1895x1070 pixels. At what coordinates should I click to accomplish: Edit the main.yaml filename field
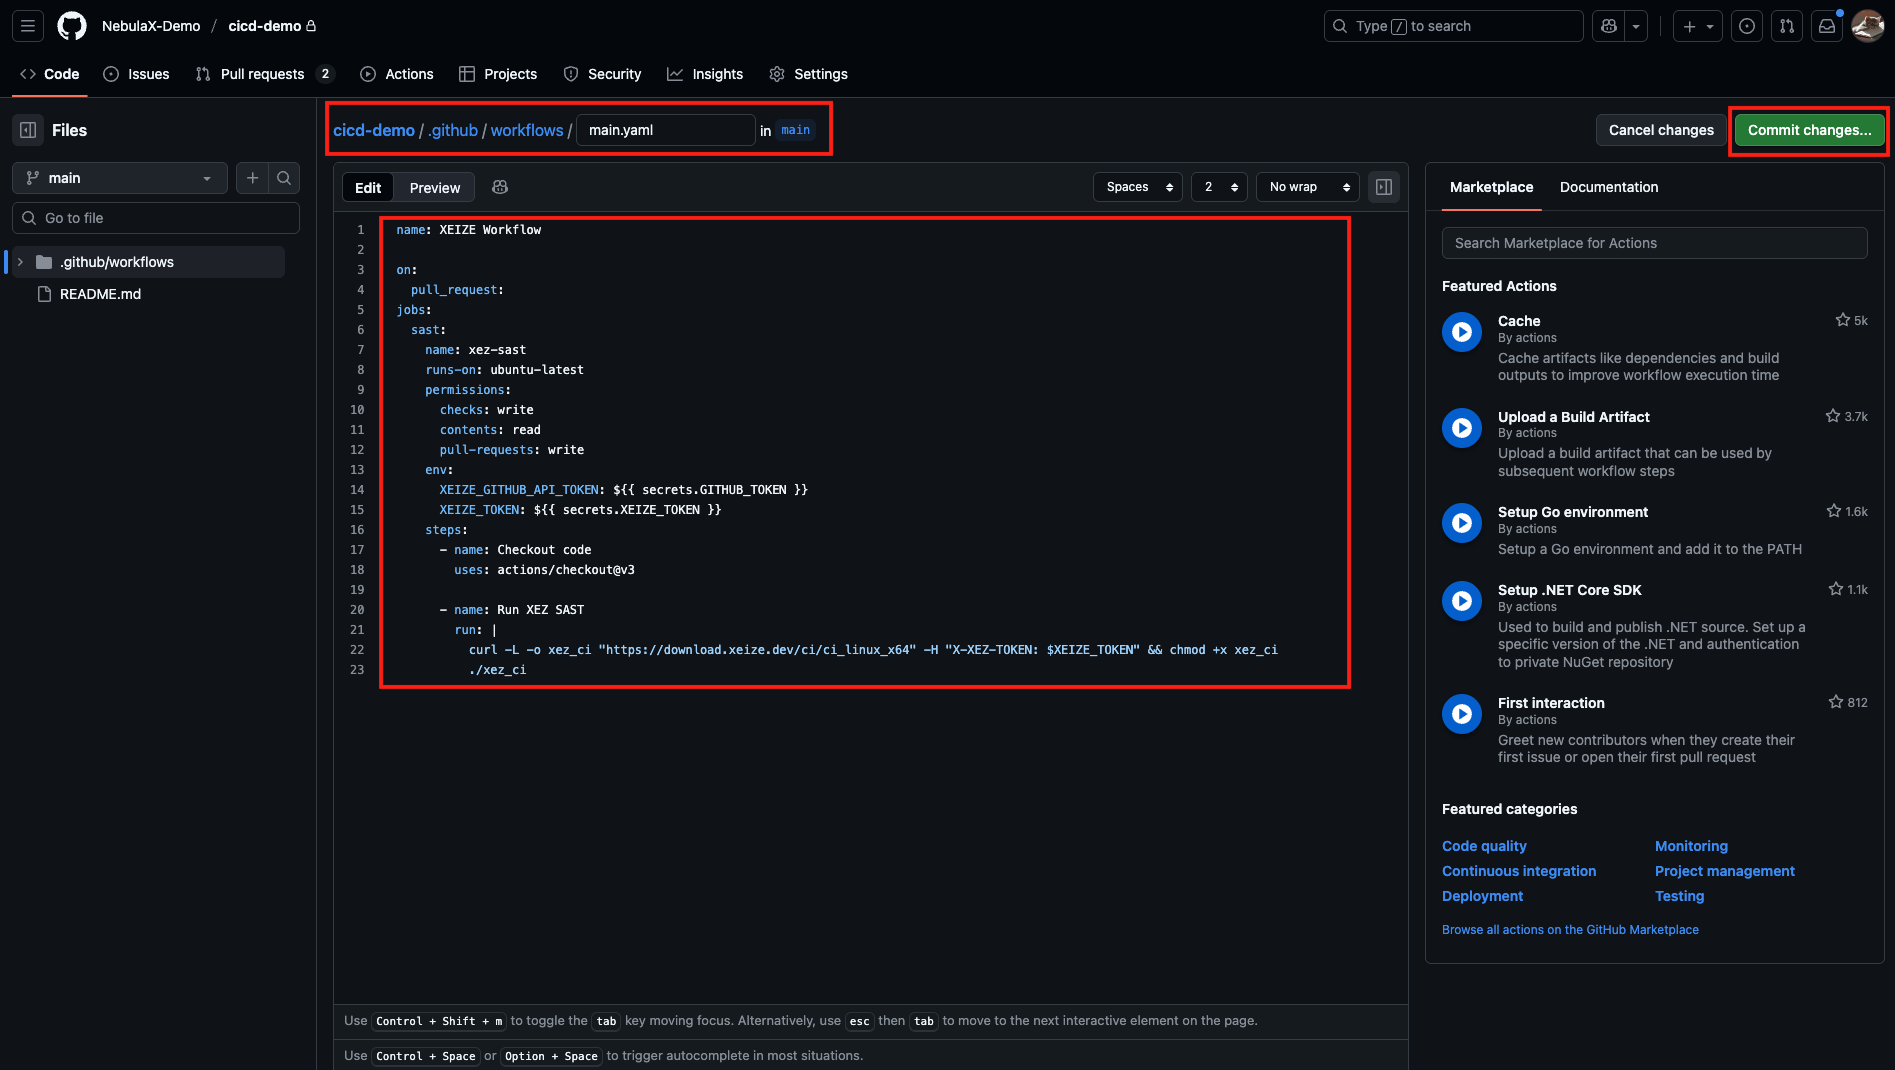point(666,130)
